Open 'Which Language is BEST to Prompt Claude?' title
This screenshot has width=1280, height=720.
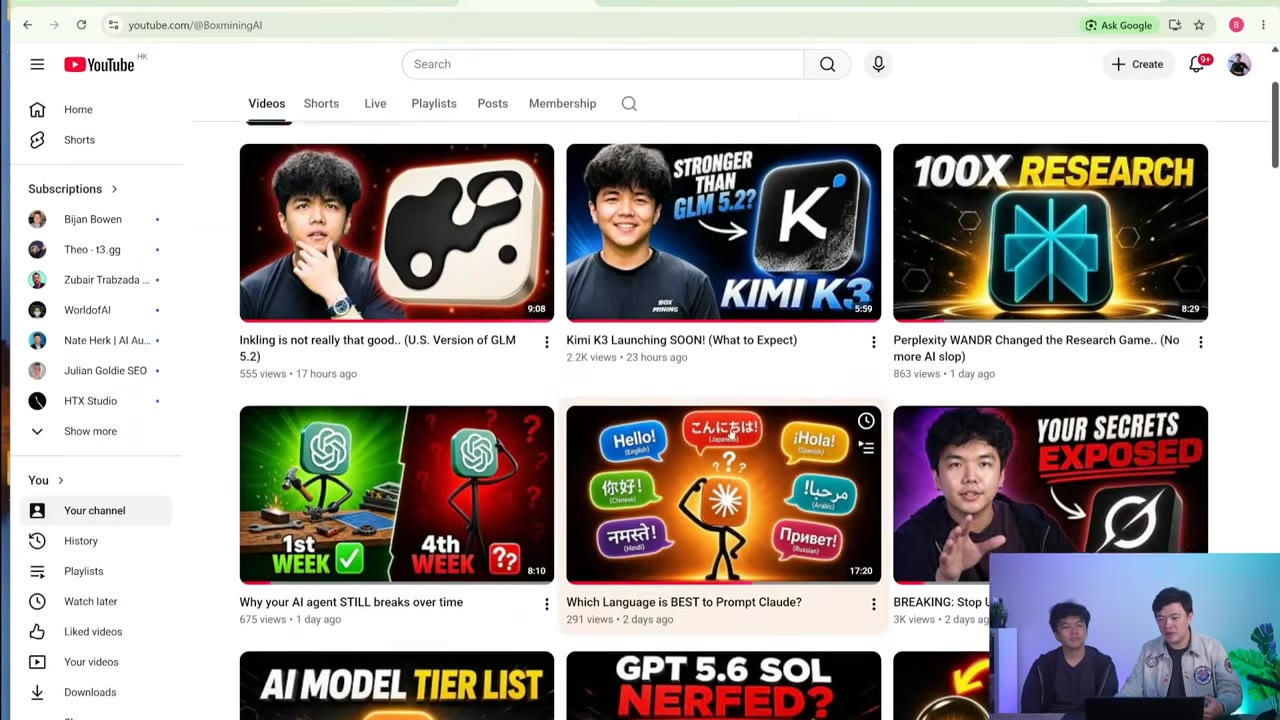[x=684, y=602]
